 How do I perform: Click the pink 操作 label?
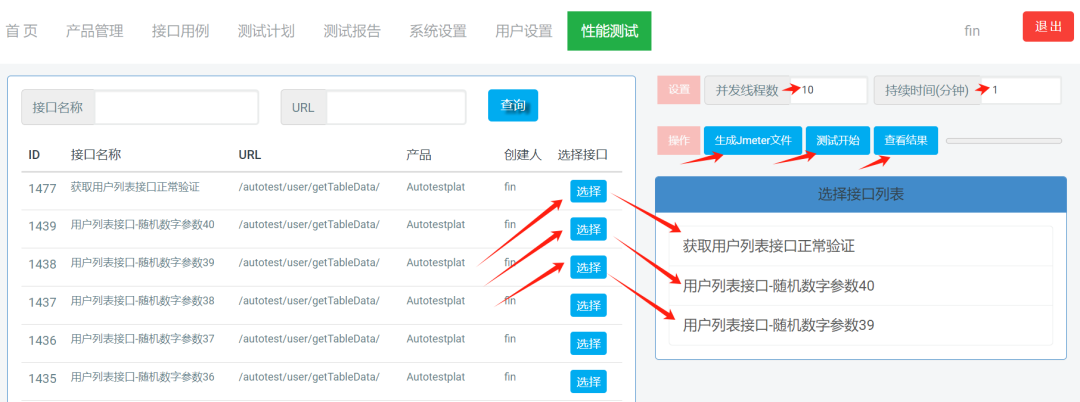(678, 140)
